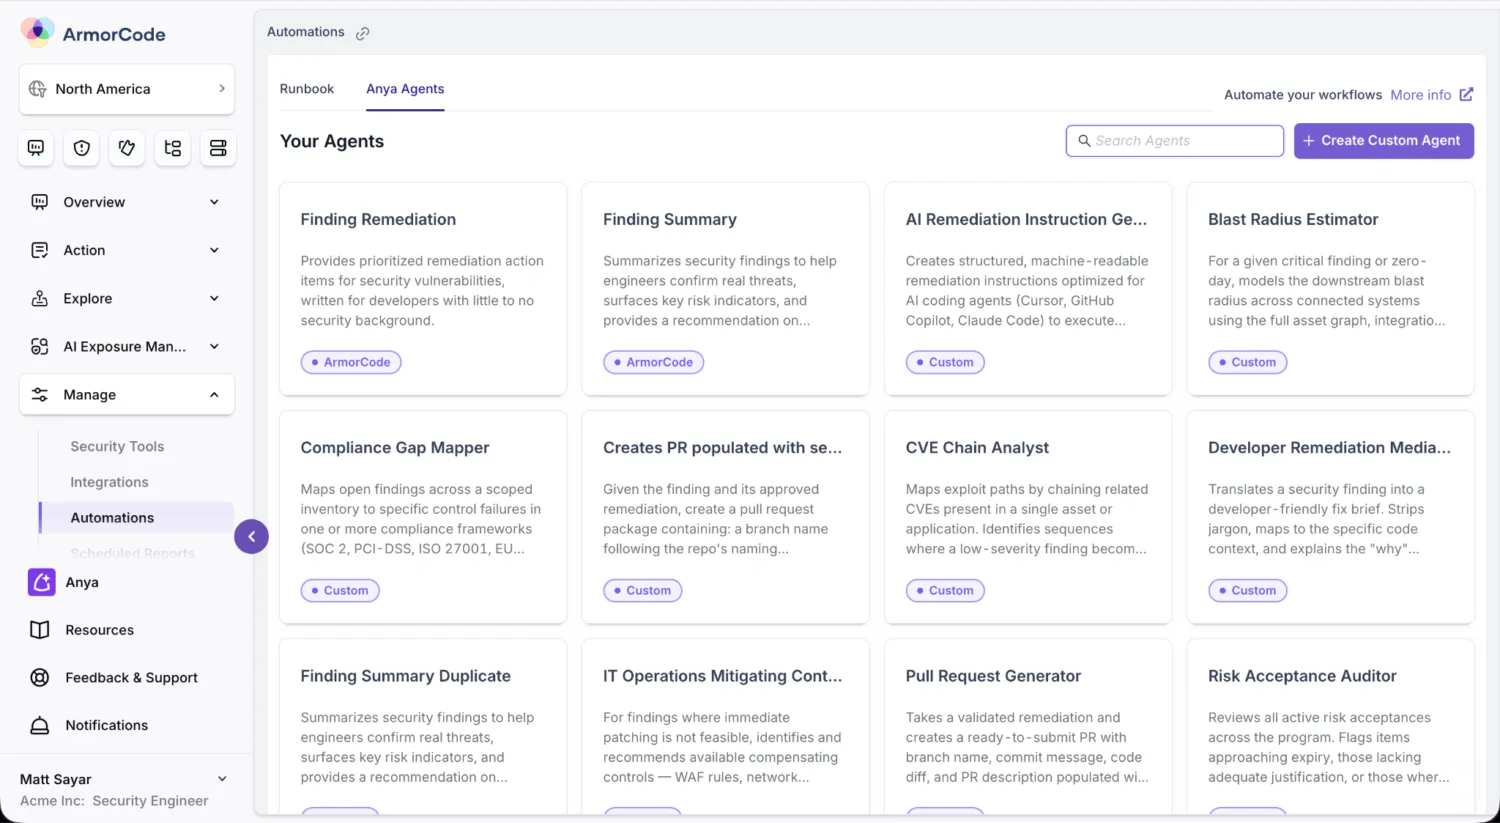Open Security Tools under Manage
This screenshot has width=1500, height=823.
tap(117, 446)
